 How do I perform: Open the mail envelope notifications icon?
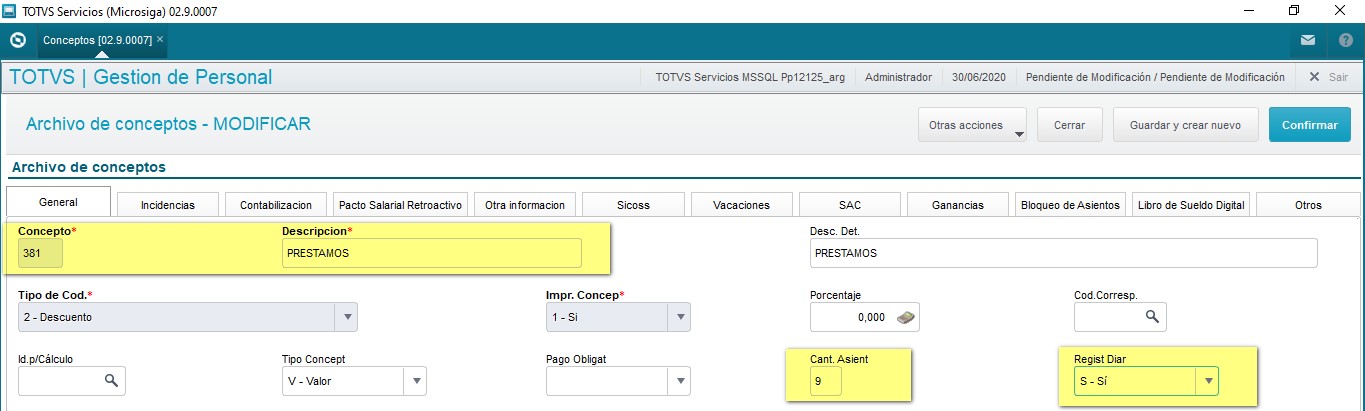coord(1308,41)
